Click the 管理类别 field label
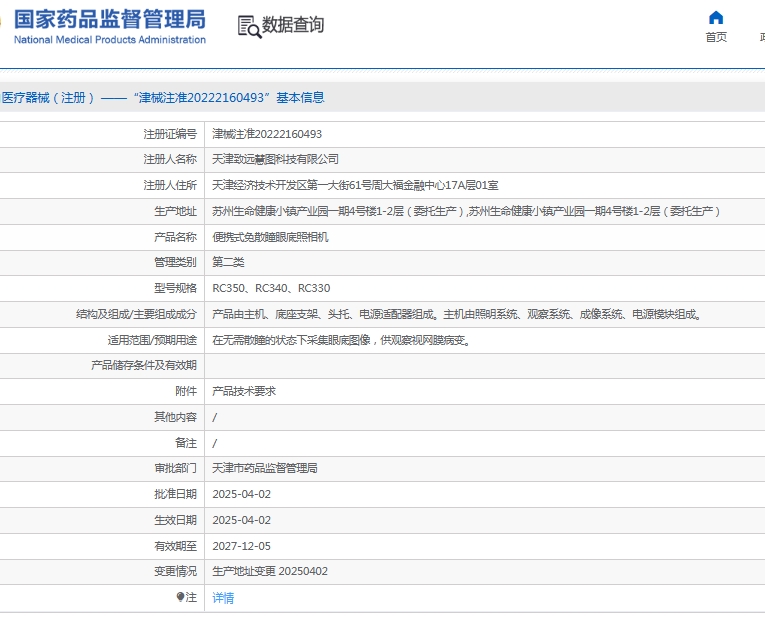Image resolution: width=765 pixels, height=617 pixels. [x=175, y=262]
